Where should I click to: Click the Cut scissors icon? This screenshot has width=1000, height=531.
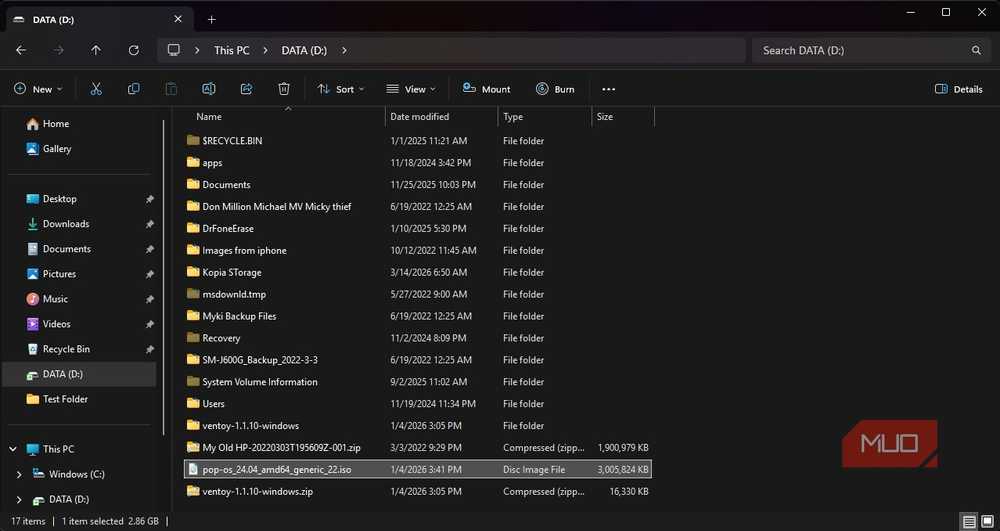96,89
